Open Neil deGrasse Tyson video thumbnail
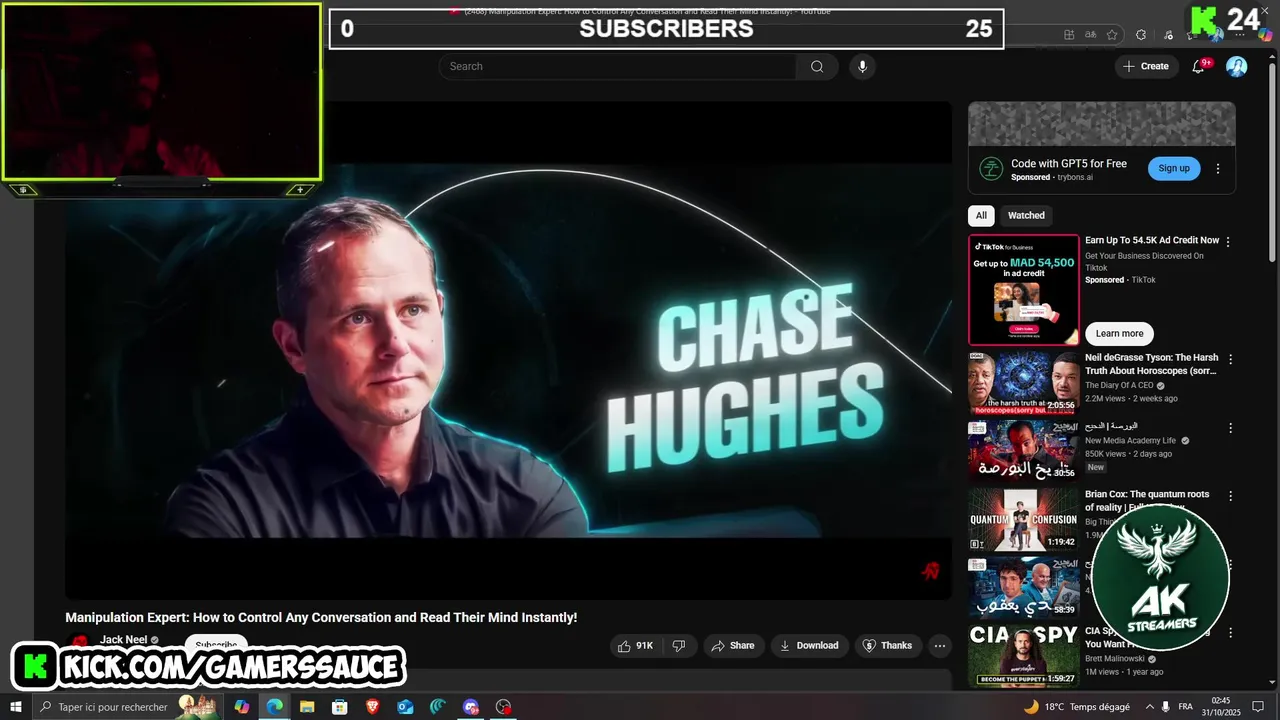 1024,382
